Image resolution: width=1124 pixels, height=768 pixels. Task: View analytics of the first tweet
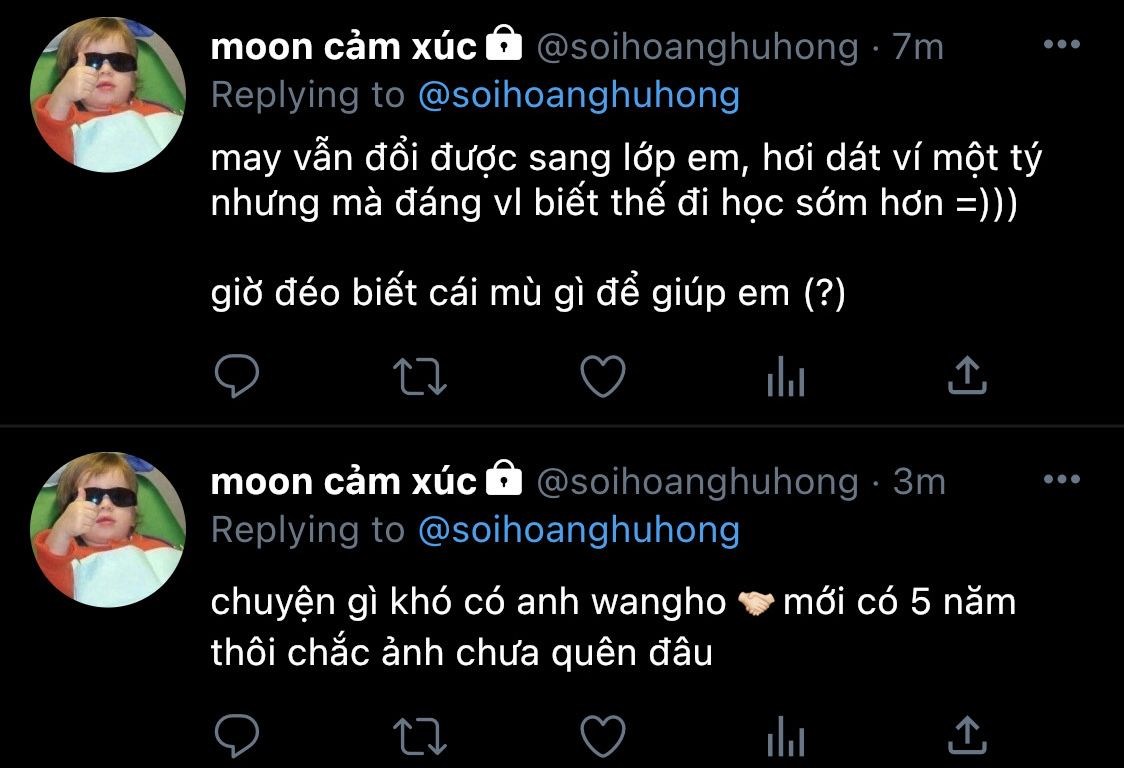(786, 376)
